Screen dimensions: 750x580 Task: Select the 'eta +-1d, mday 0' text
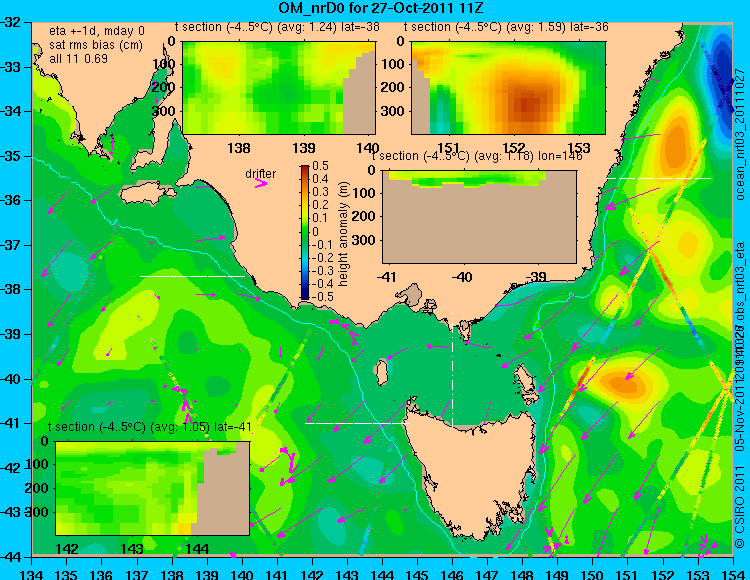96,31
